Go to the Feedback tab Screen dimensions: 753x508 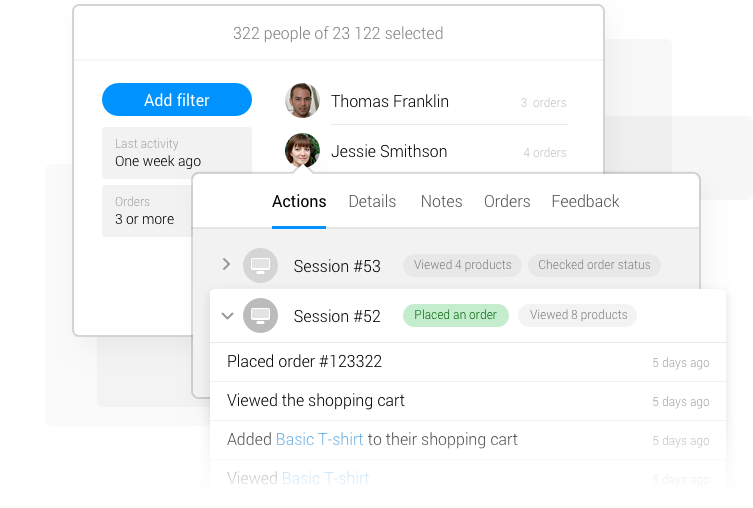coord(585,201)
